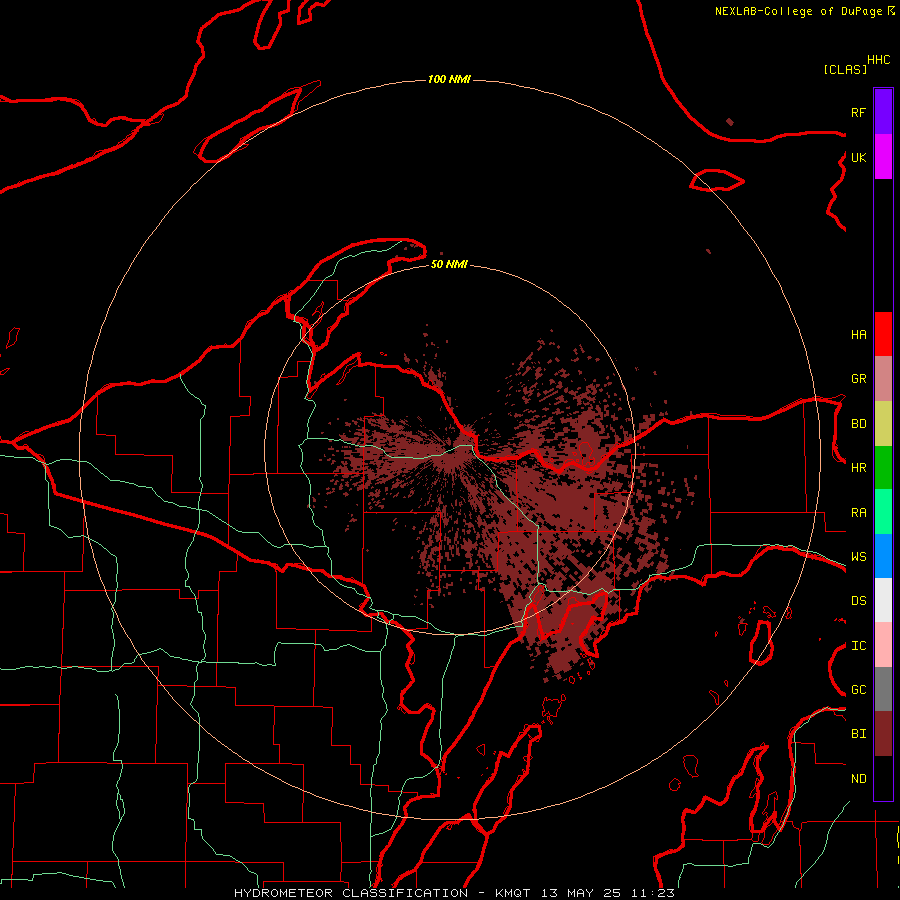900x900 pixels.
Task: Select the BI brown legend swatch
Action: [x=883, y=734]
